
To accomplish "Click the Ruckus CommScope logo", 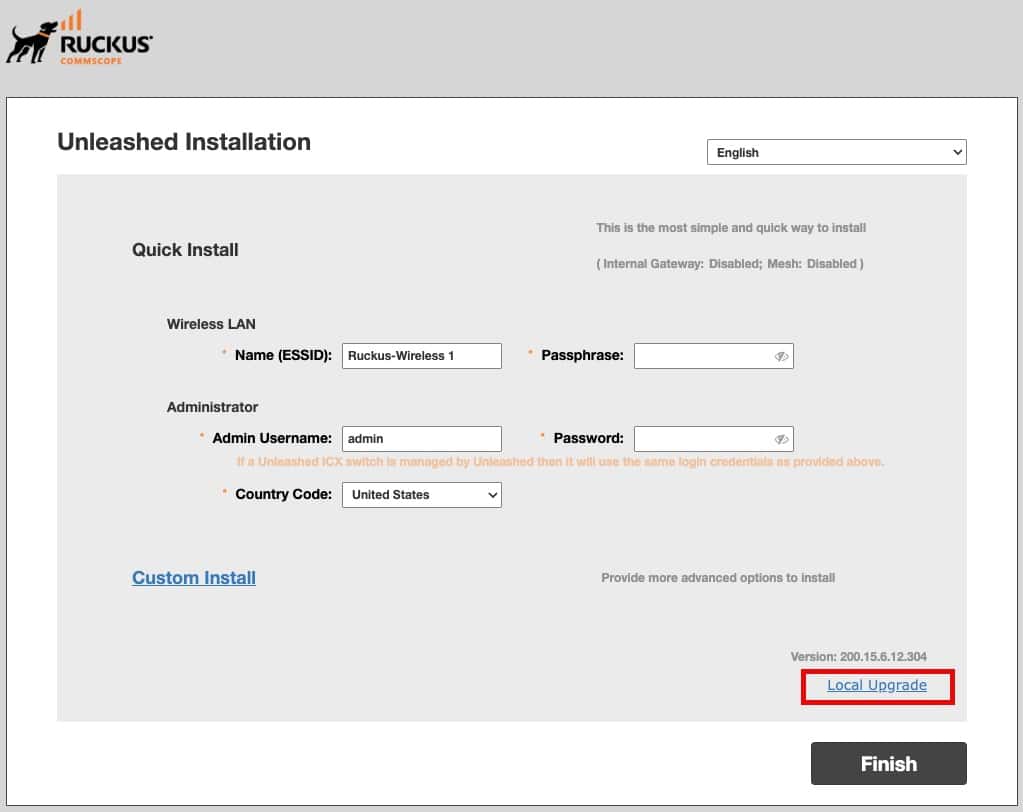I will [x=79, y=38].
